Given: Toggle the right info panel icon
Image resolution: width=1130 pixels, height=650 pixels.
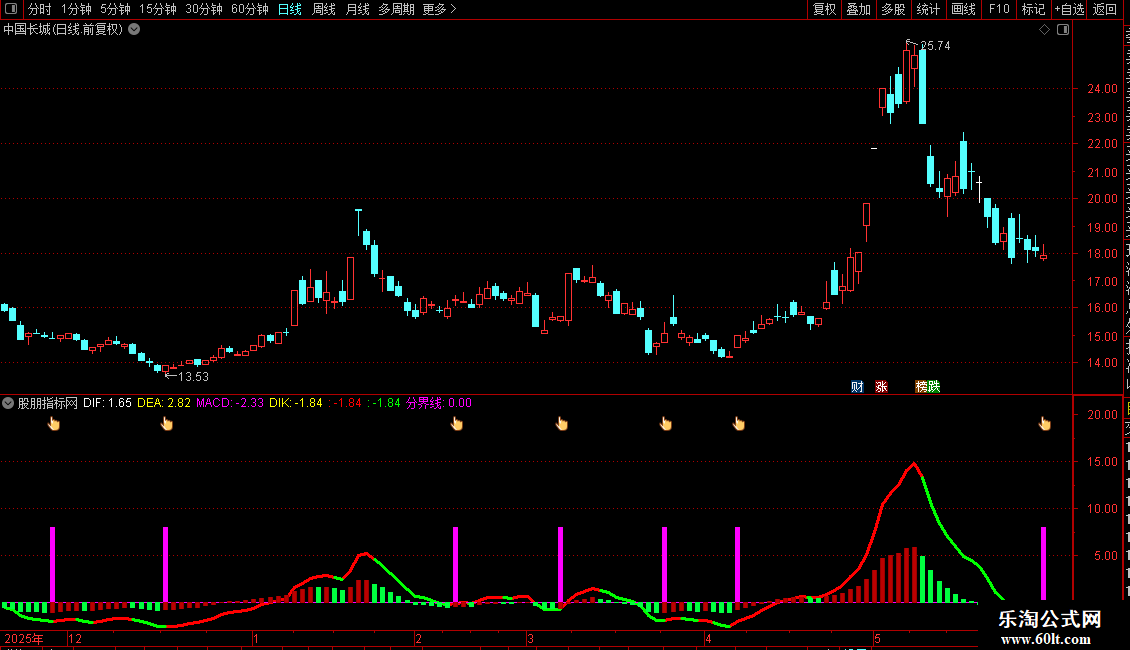Looking at the screenshot, I should (x=1063, y=30).
